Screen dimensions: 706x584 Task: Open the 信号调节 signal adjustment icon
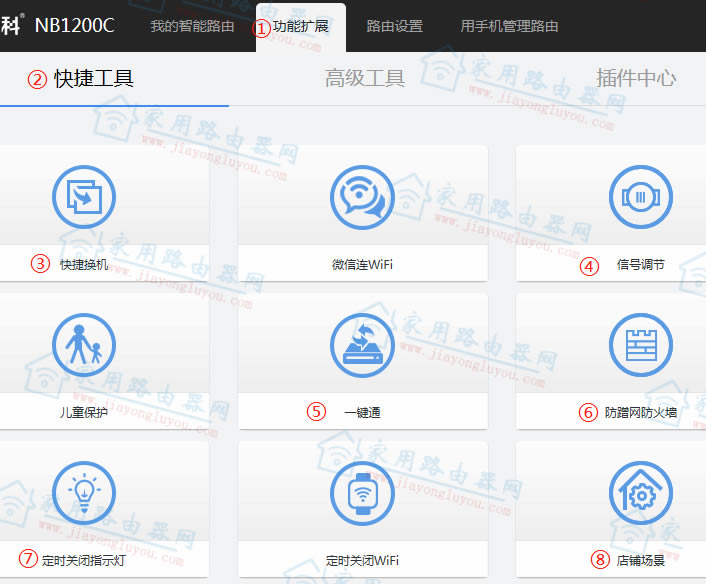641,197
